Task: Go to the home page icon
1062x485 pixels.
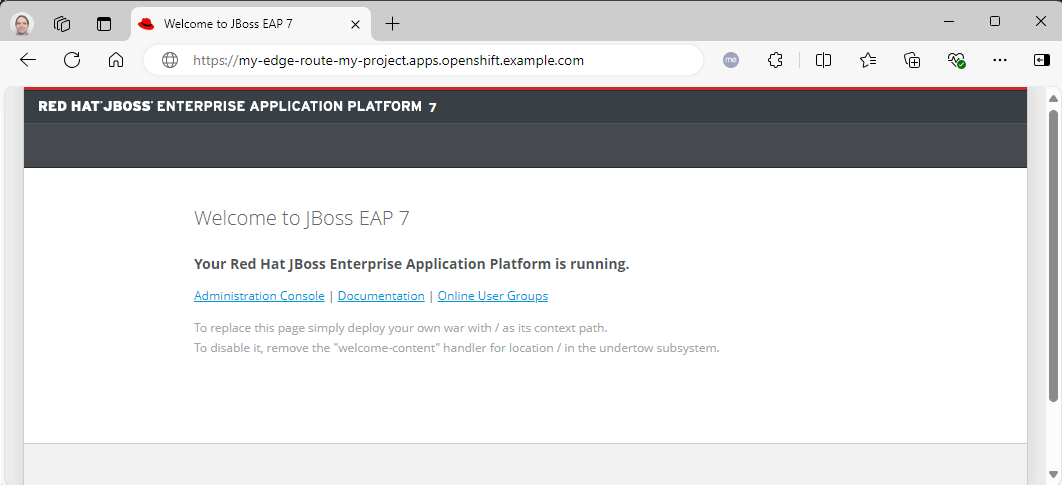Action: [116, 60]
